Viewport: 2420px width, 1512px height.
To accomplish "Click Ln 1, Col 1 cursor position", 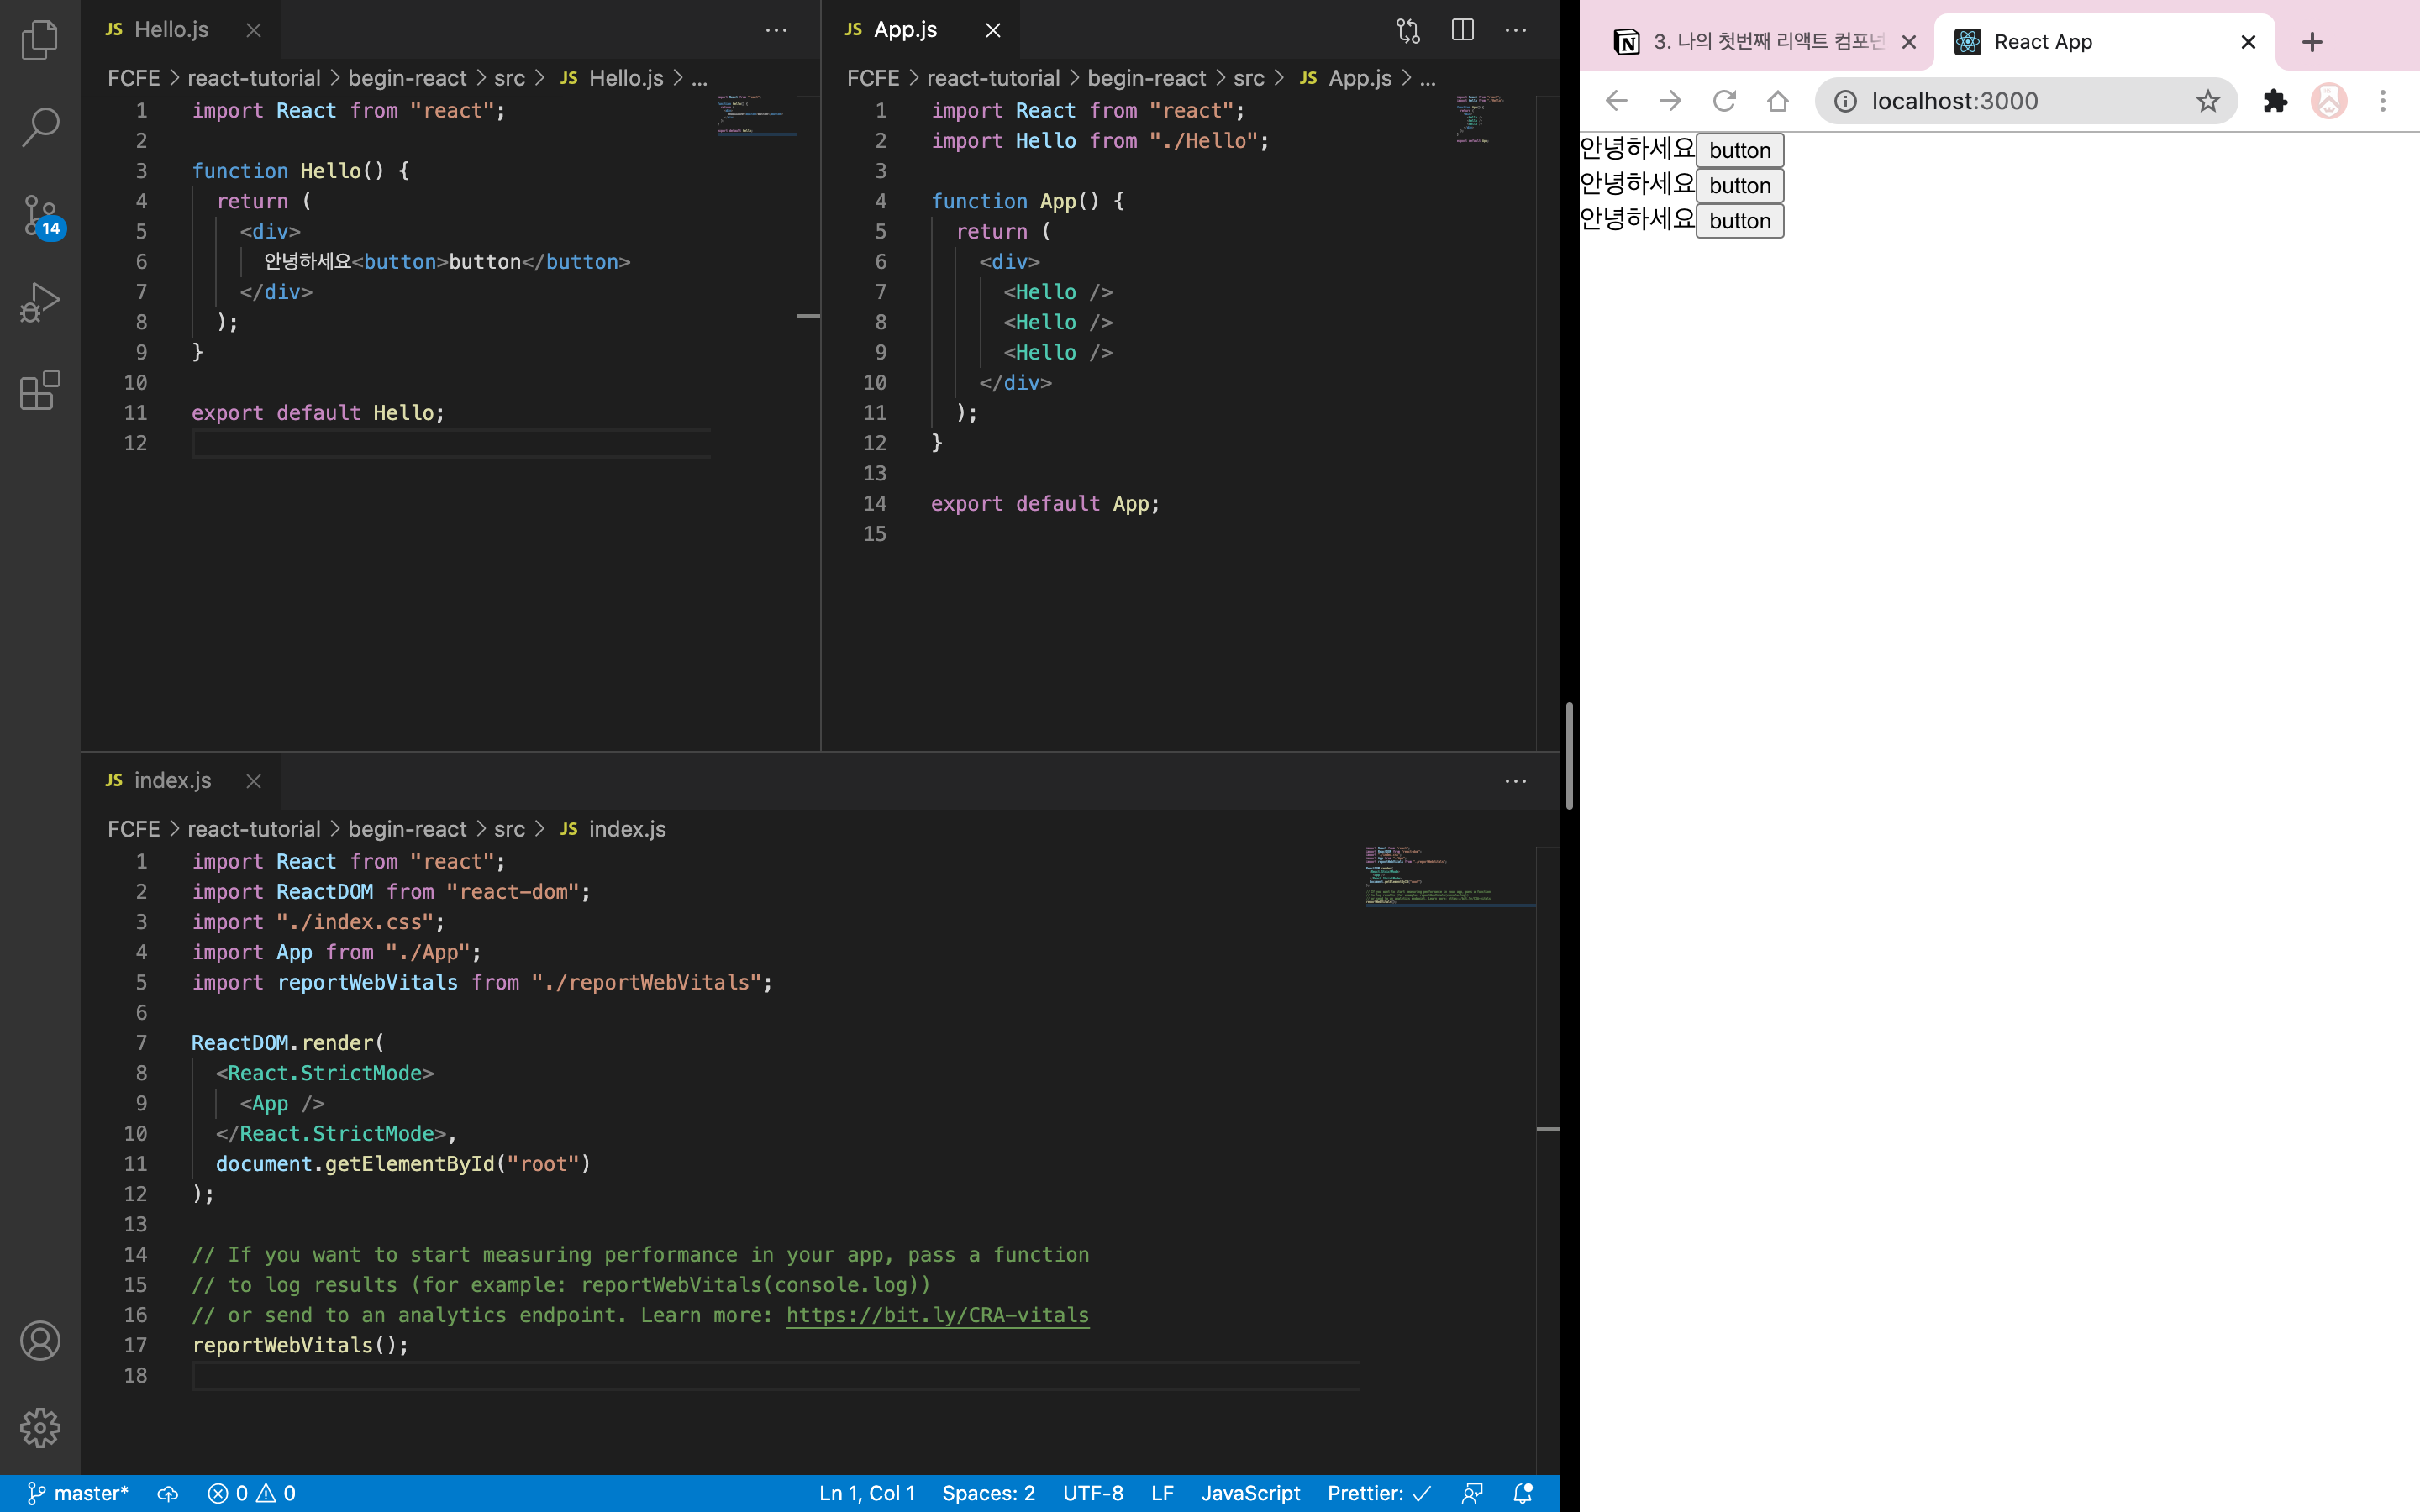I will (x=867, y=1493).
